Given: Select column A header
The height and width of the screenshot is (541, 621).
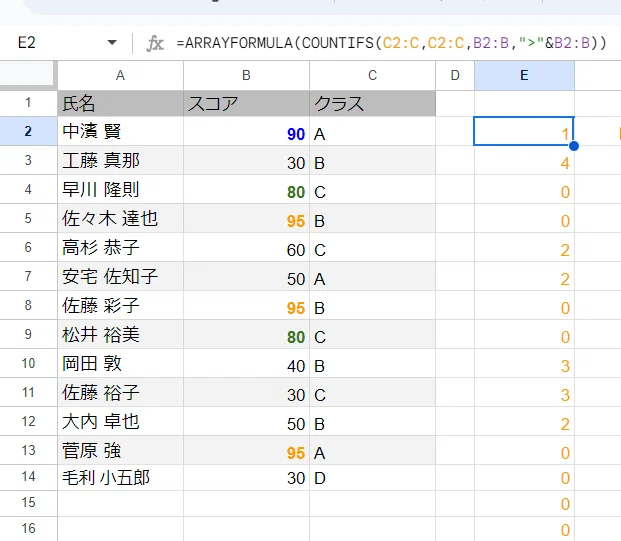Looking at the screenshot, I should coord(120,76).
